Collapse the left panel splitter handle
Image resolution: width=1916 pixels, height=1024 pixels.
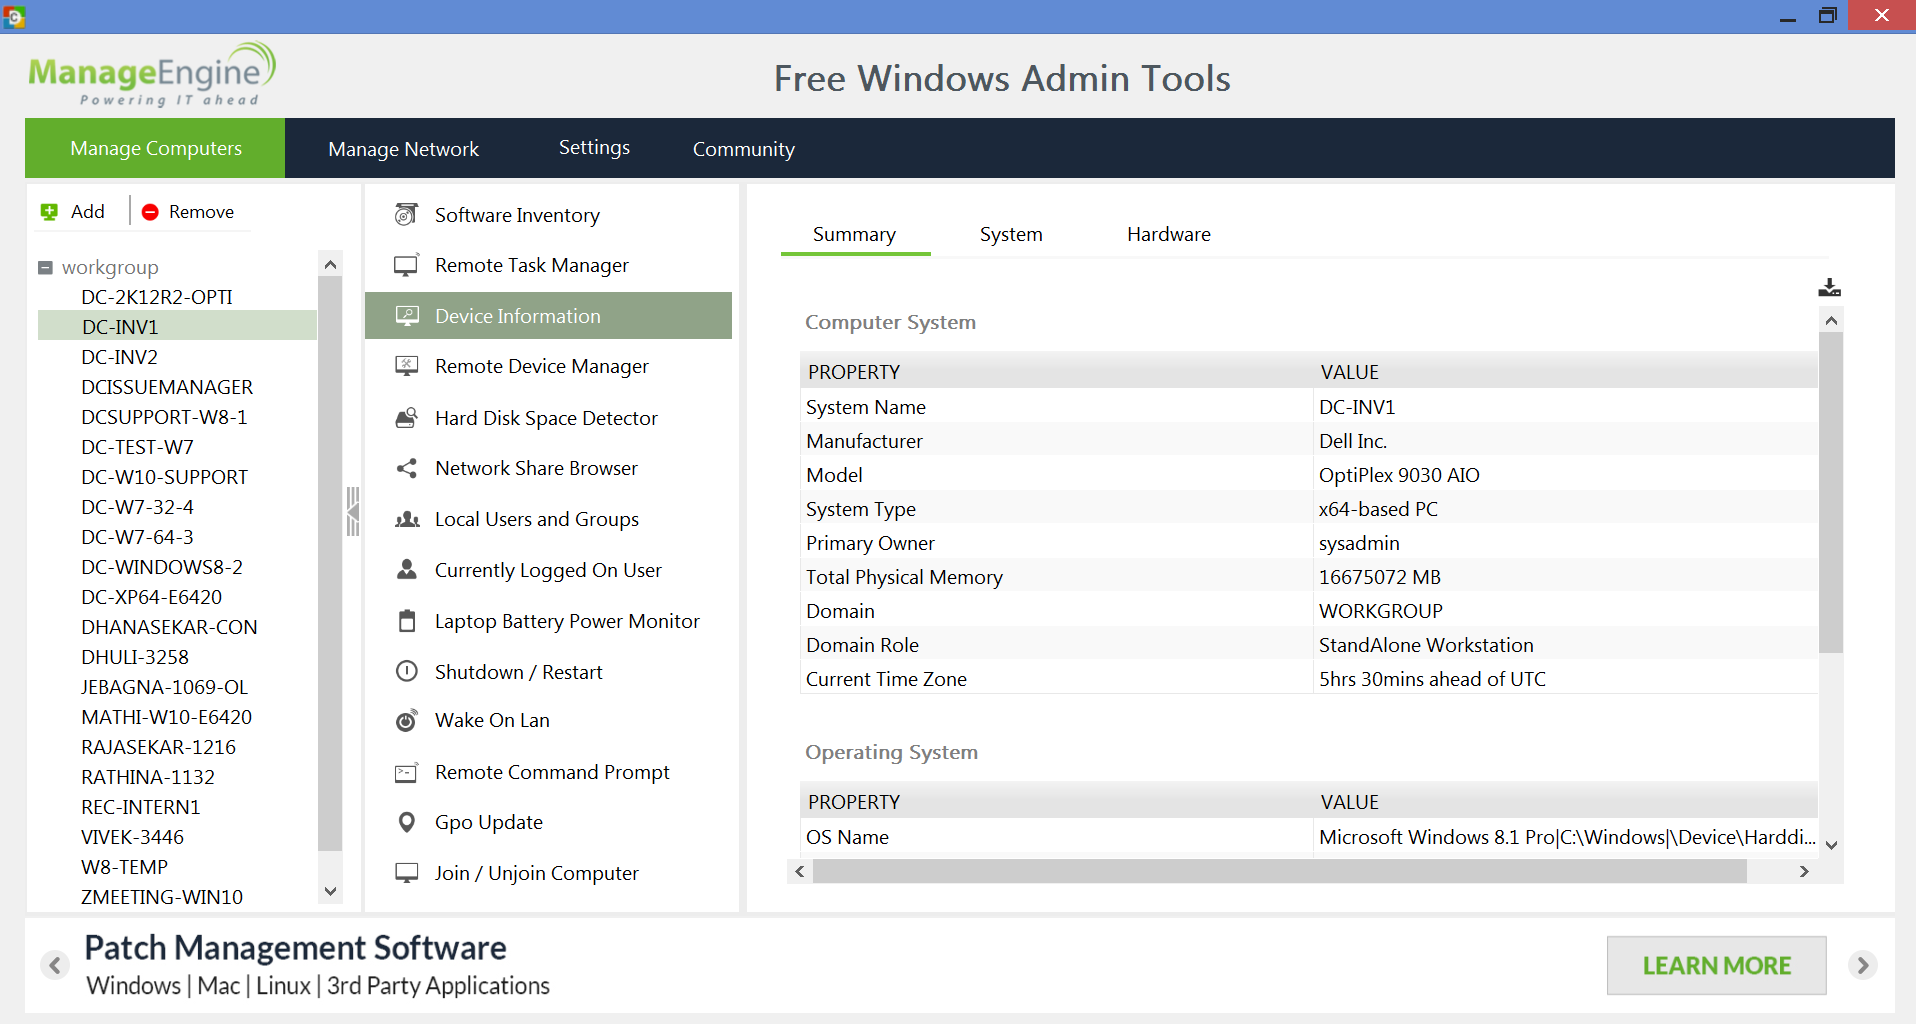[352, 512]
